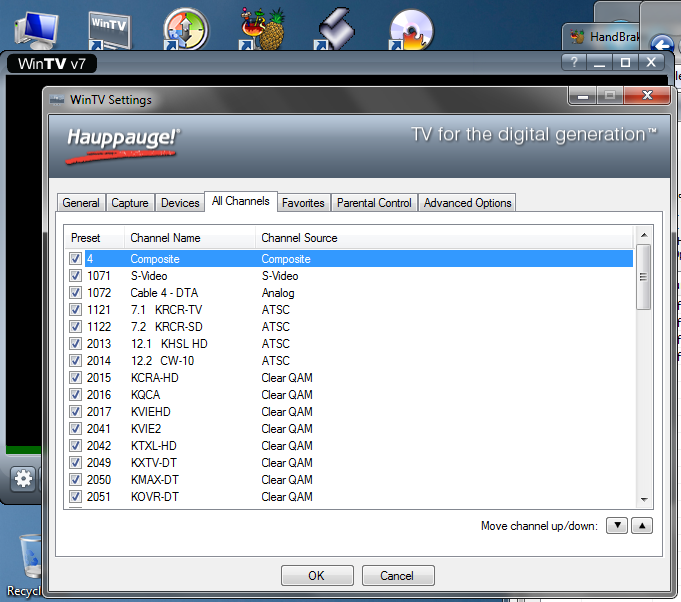Viewport: 681px width, 602px height.
Task: Toggle the checkbox for 7.1 KRCR-TV
Action: (x=75, y=310)
